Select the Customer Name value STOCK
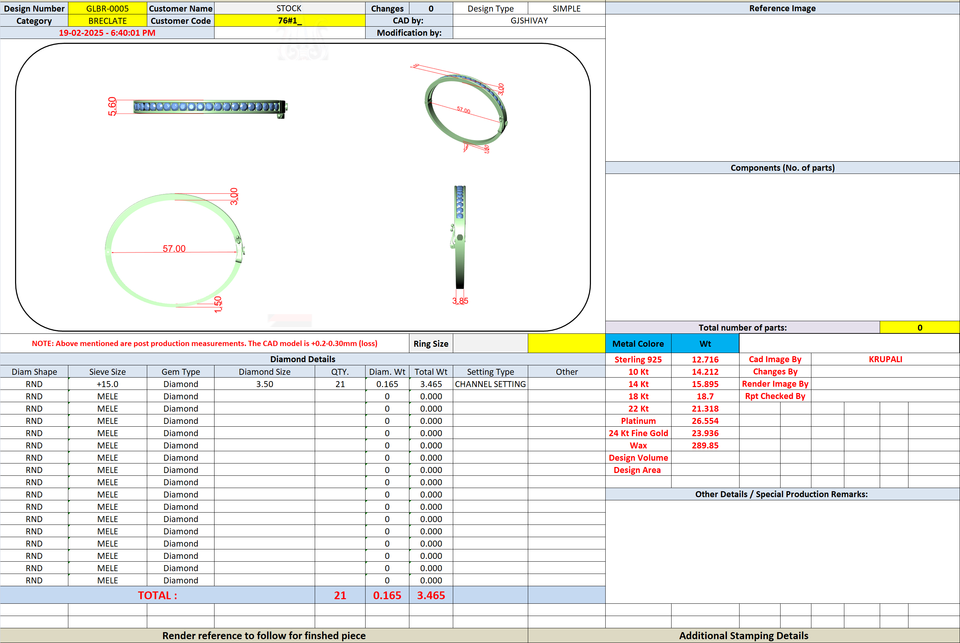The width and height of the screenshot is (960, 643). (289, 9)
